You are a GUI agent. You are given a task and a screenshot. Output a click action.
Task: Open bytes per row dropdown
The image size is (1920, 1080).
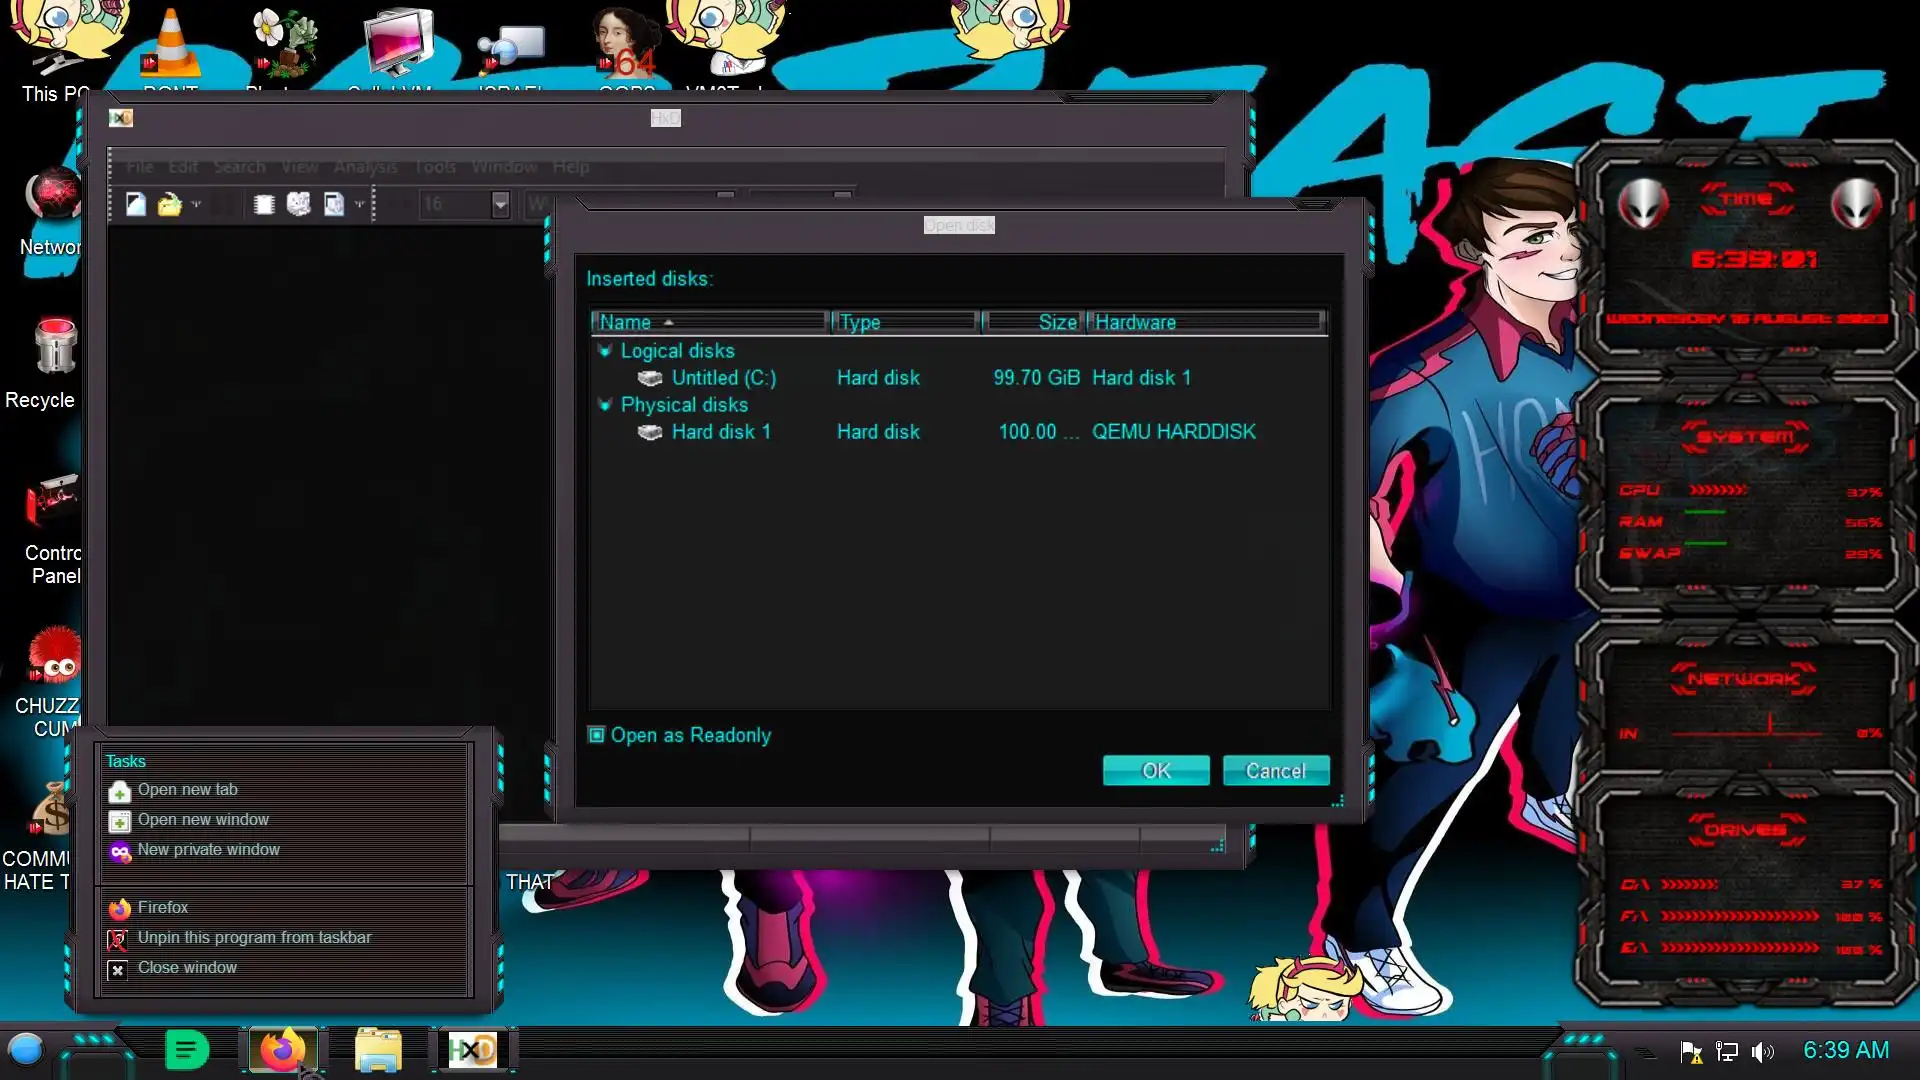click(500, 204)
